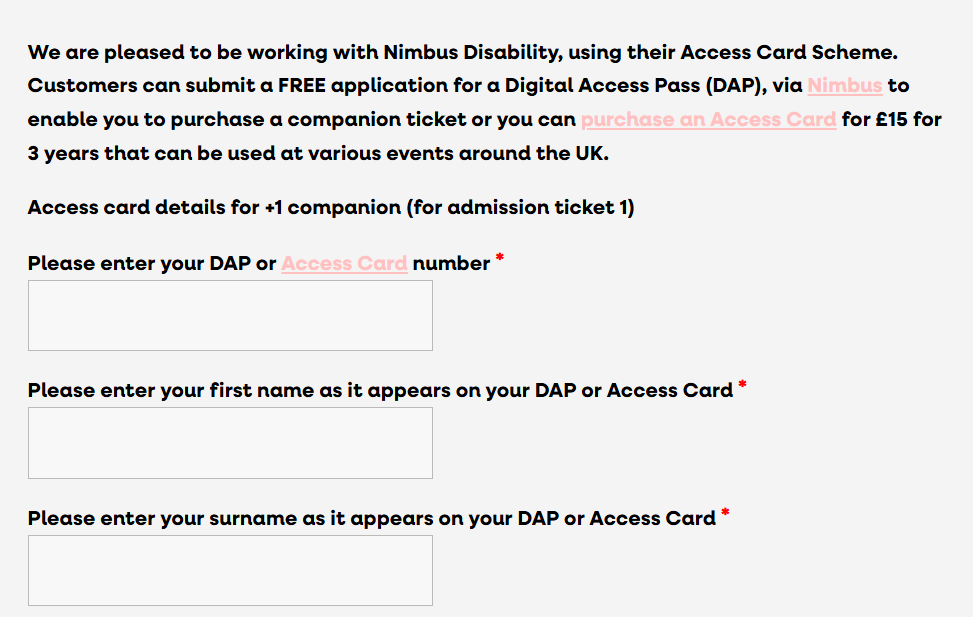Click the required asterisk after the surname label
973x617 pixels.
(725, 515)
